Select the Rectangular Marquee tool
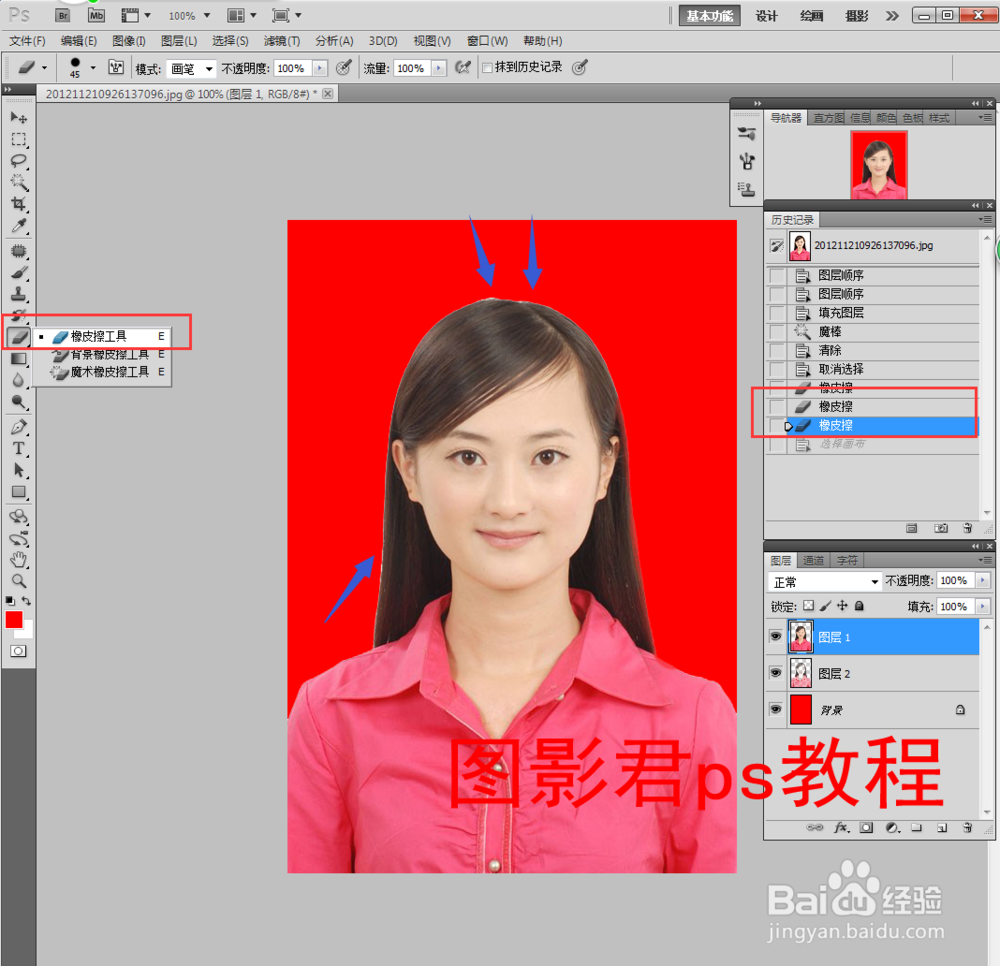 tap(18, 139)
